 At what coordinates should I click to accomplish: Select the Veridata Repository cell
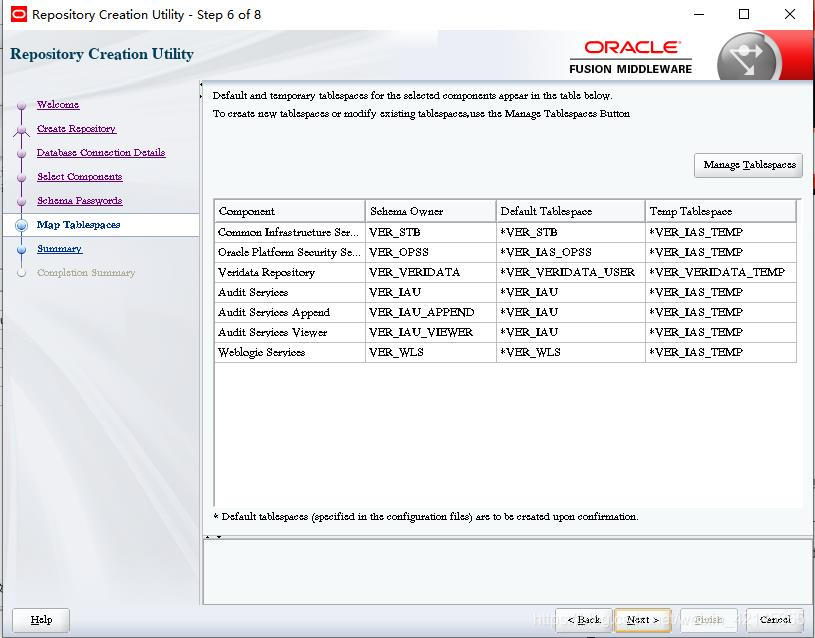(290, 272)
